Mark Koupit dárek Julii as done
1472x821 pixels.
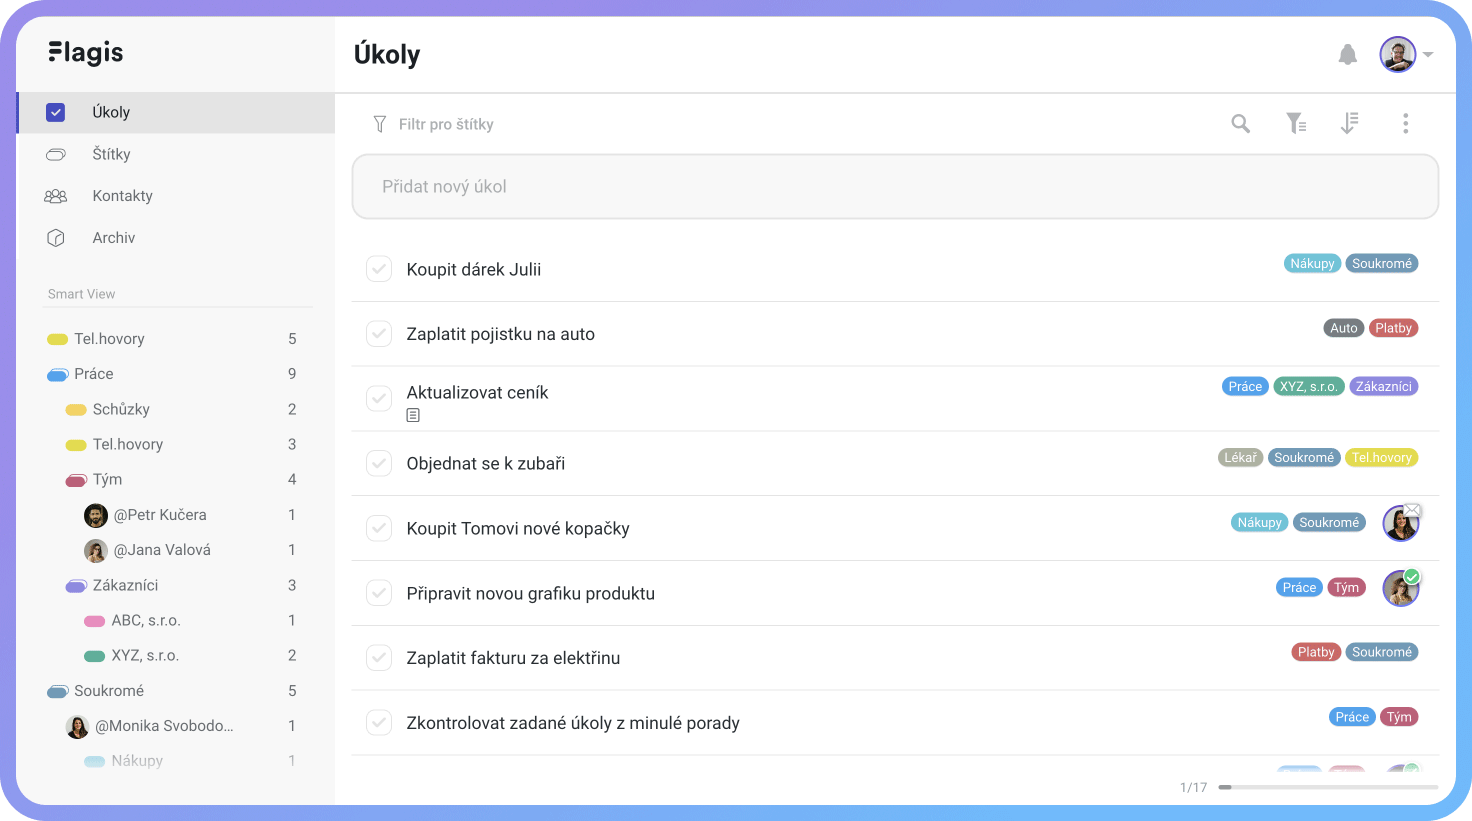pyautogui.click(x=379, y=269)
